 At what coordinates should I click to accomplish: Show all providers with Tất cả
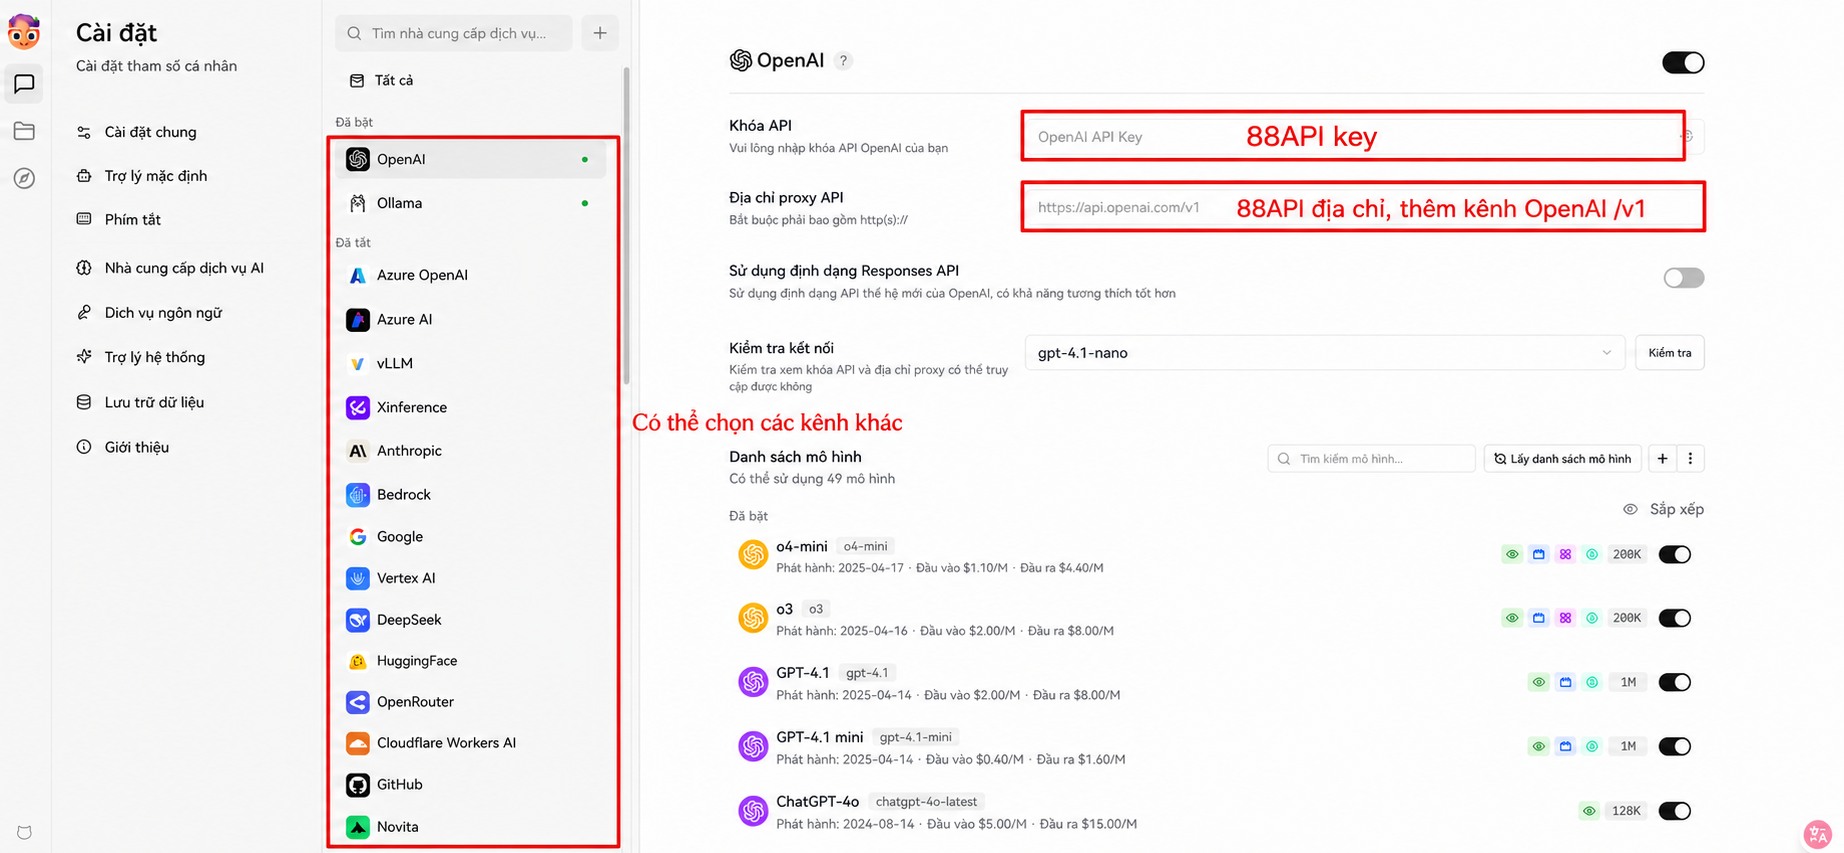[x=471, y=80]
